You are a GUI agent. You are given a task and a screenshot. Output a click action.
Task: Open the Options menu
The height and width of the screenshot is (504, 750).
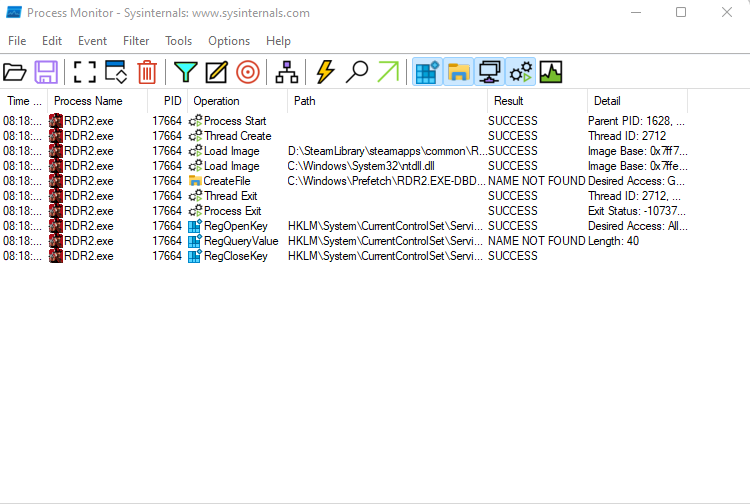pyautogui.click(x=229, y=41)
